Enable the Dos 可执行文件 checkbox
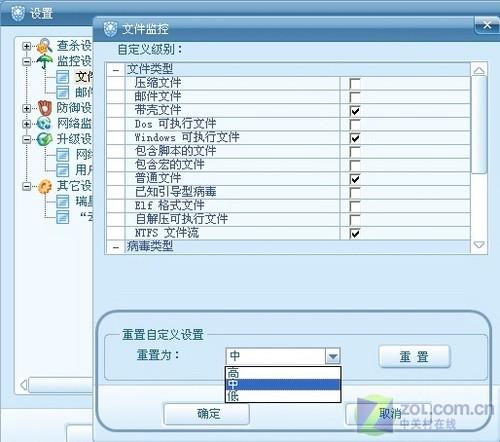Image resolution: width=500 pixels, height=442 pixels. click(x=355, y=124)
